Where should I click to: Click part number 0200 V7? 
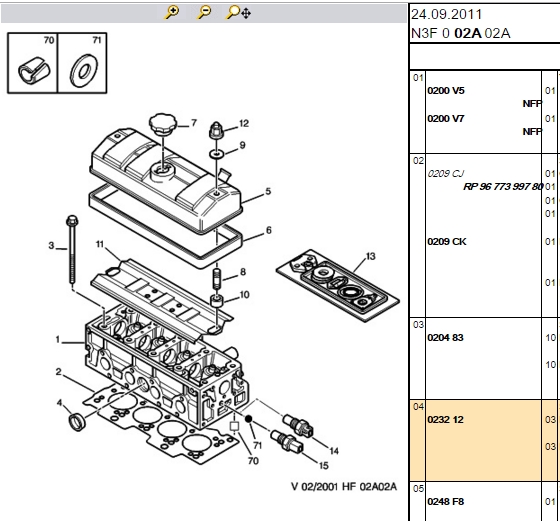446,119
